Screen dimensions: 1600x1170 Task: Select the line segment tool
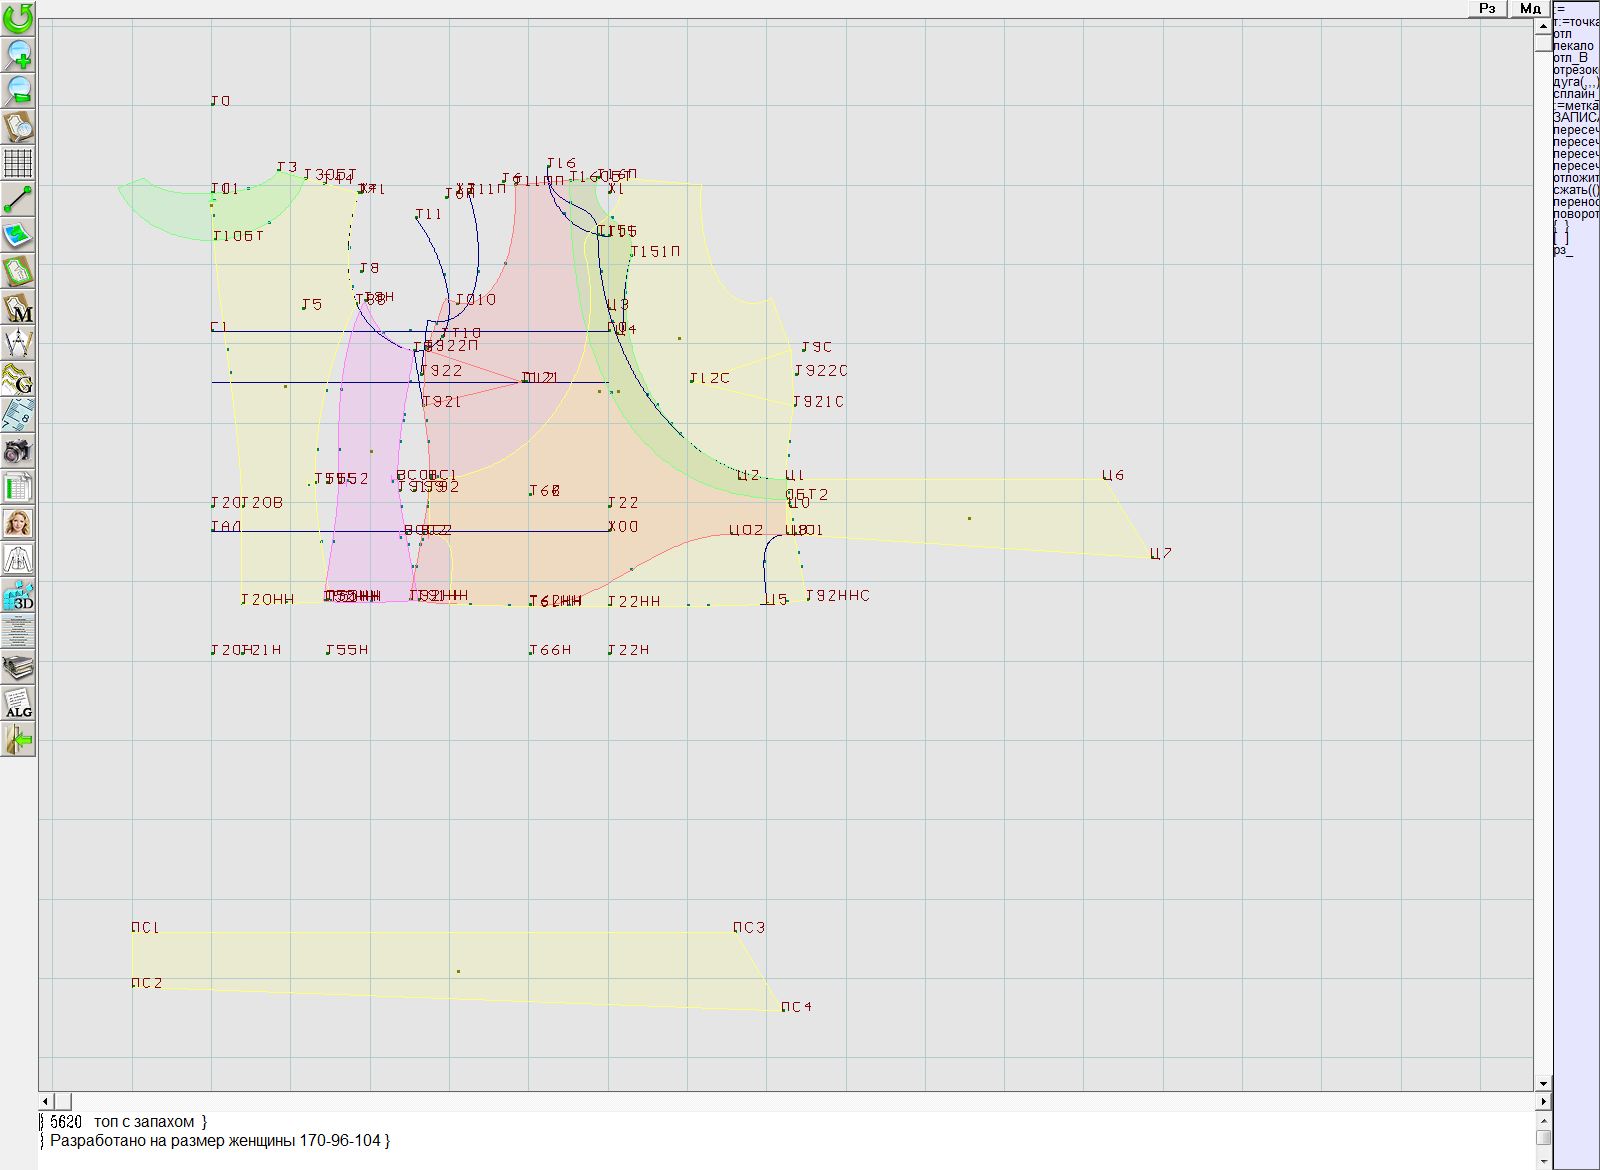coord(18,199)
